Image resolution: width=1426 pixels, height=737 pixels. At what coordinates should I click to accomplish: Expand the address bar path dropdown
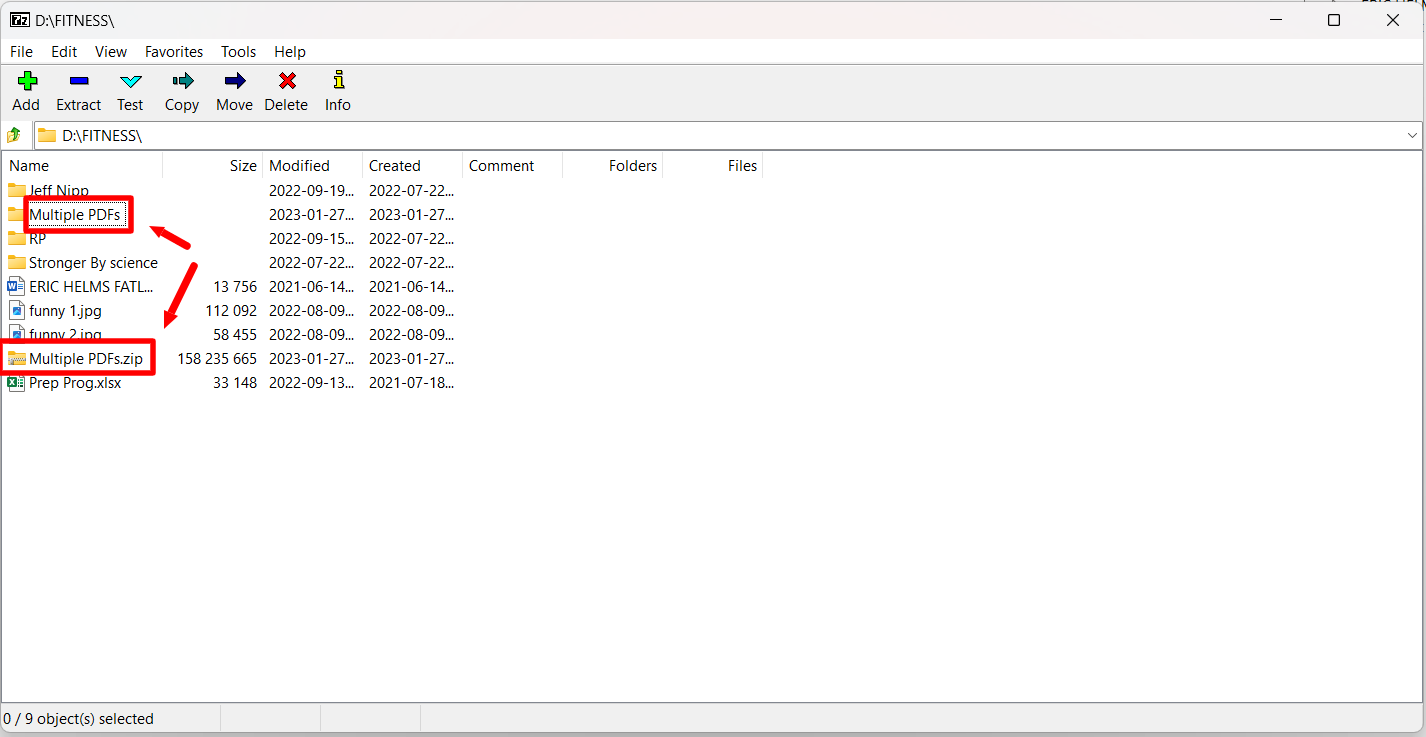pyautogui.click(x=1413, y=135)
